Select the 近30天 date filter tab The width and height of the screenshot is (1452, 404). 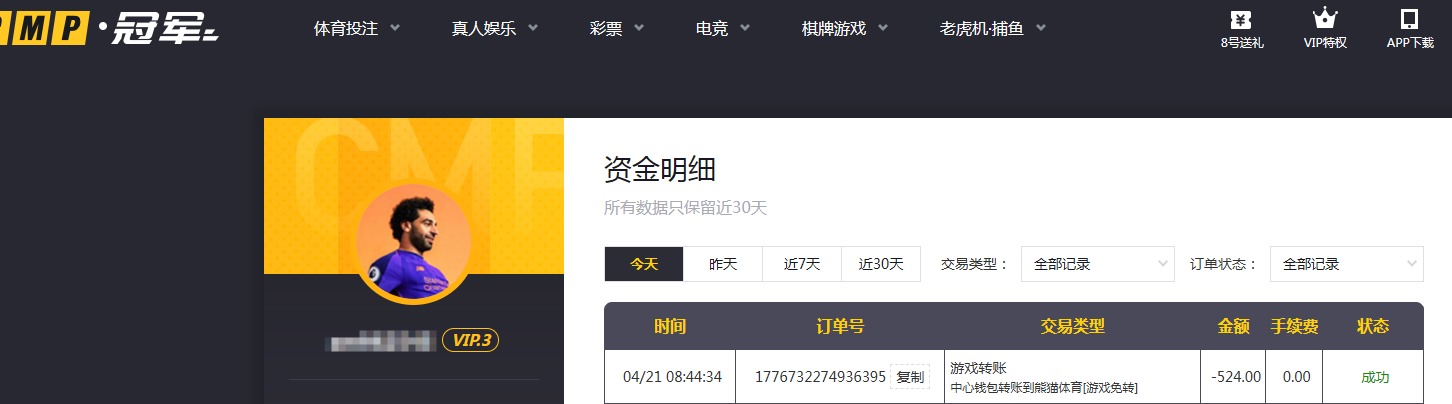(x=881, y=264)
